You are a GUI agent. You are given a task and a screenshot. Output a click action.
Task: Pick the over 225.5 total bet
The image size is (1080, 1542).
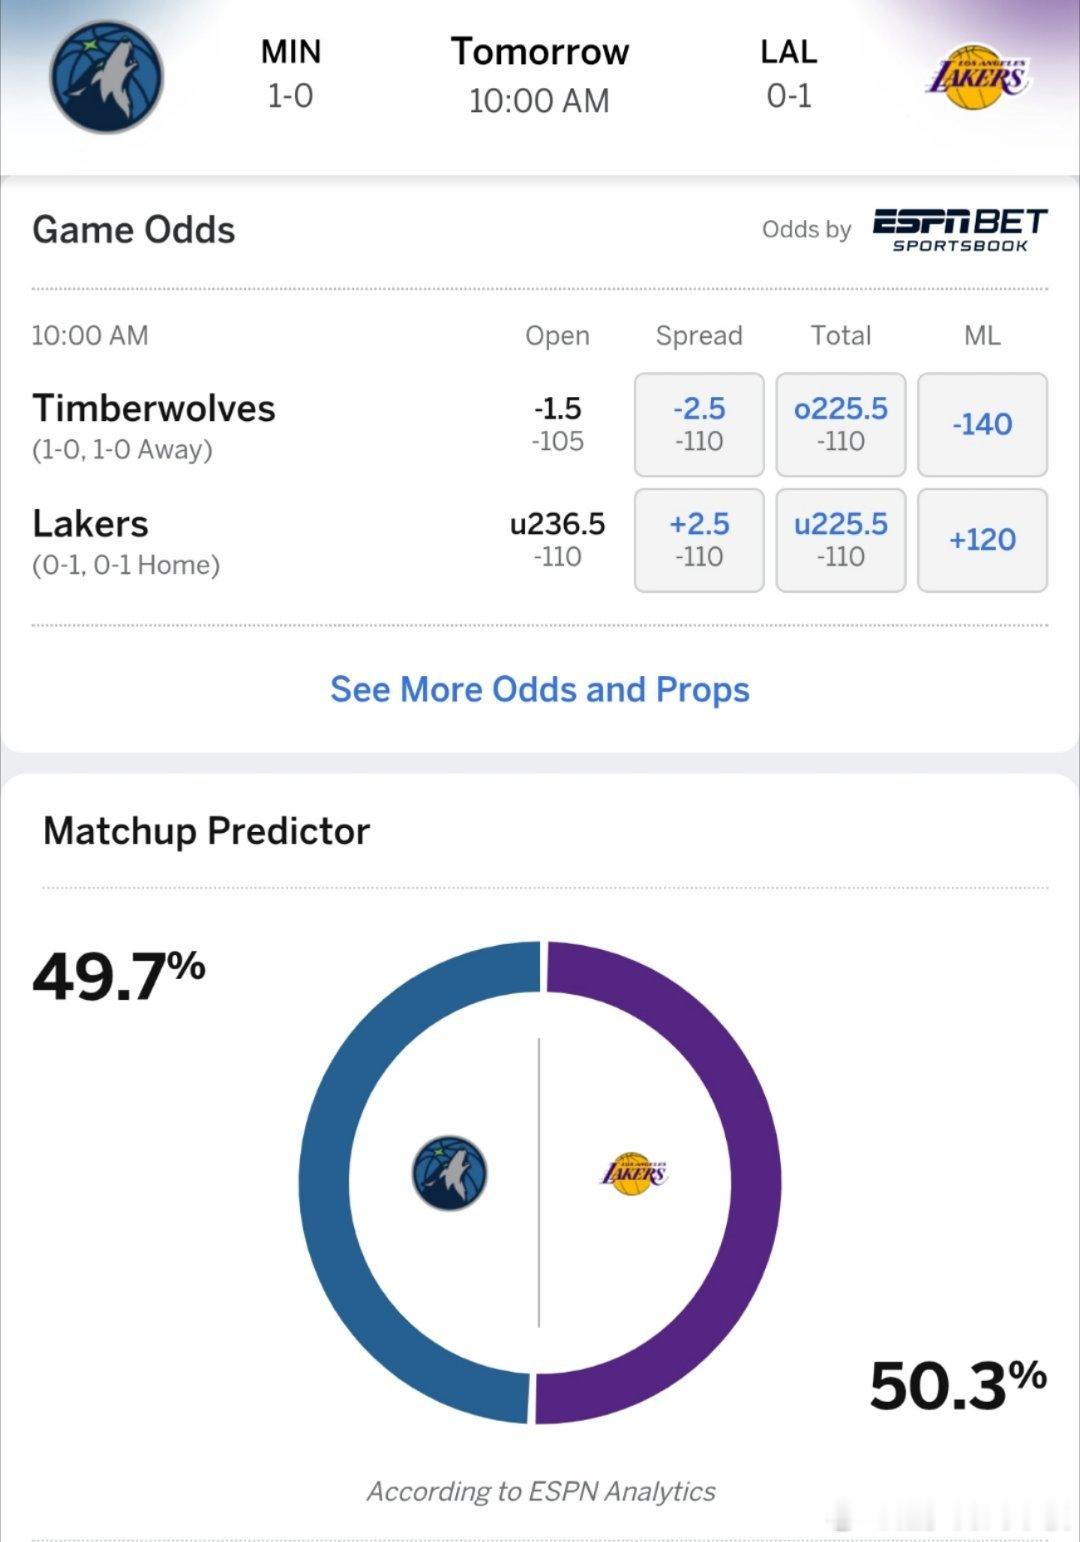click(x=841, y=424)
